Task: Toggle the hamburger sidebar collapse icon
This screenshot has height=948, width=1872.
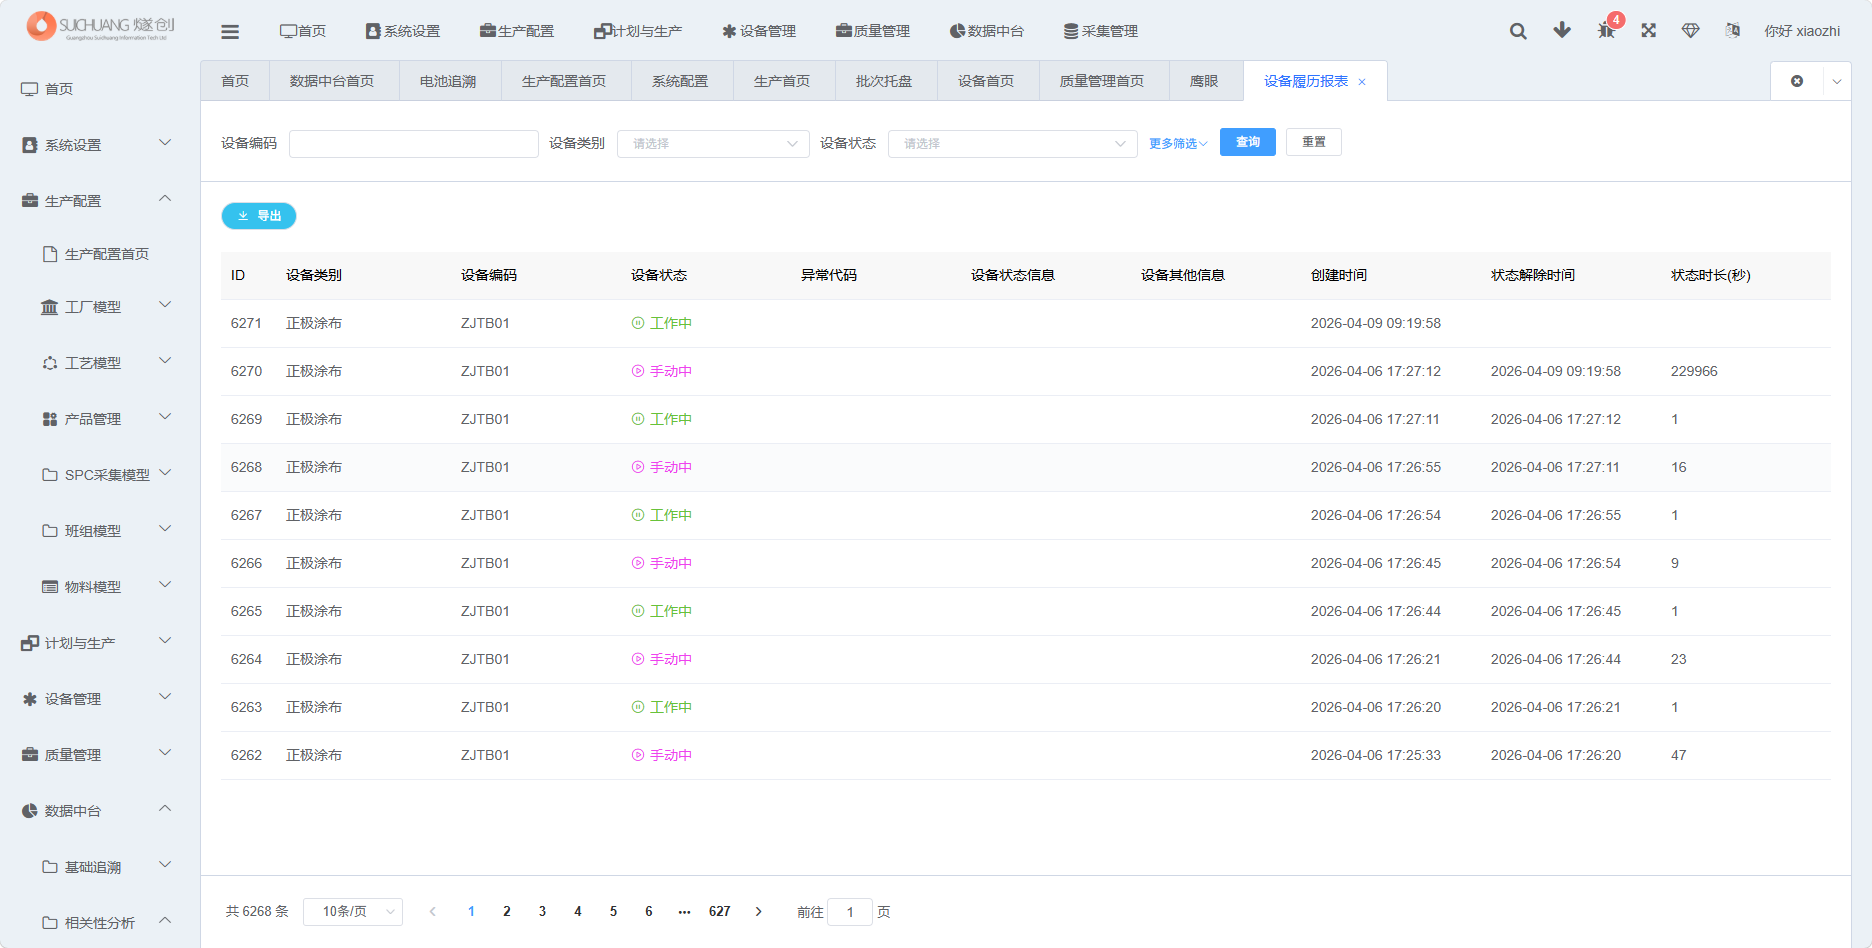Action: [x=230, y=32]
